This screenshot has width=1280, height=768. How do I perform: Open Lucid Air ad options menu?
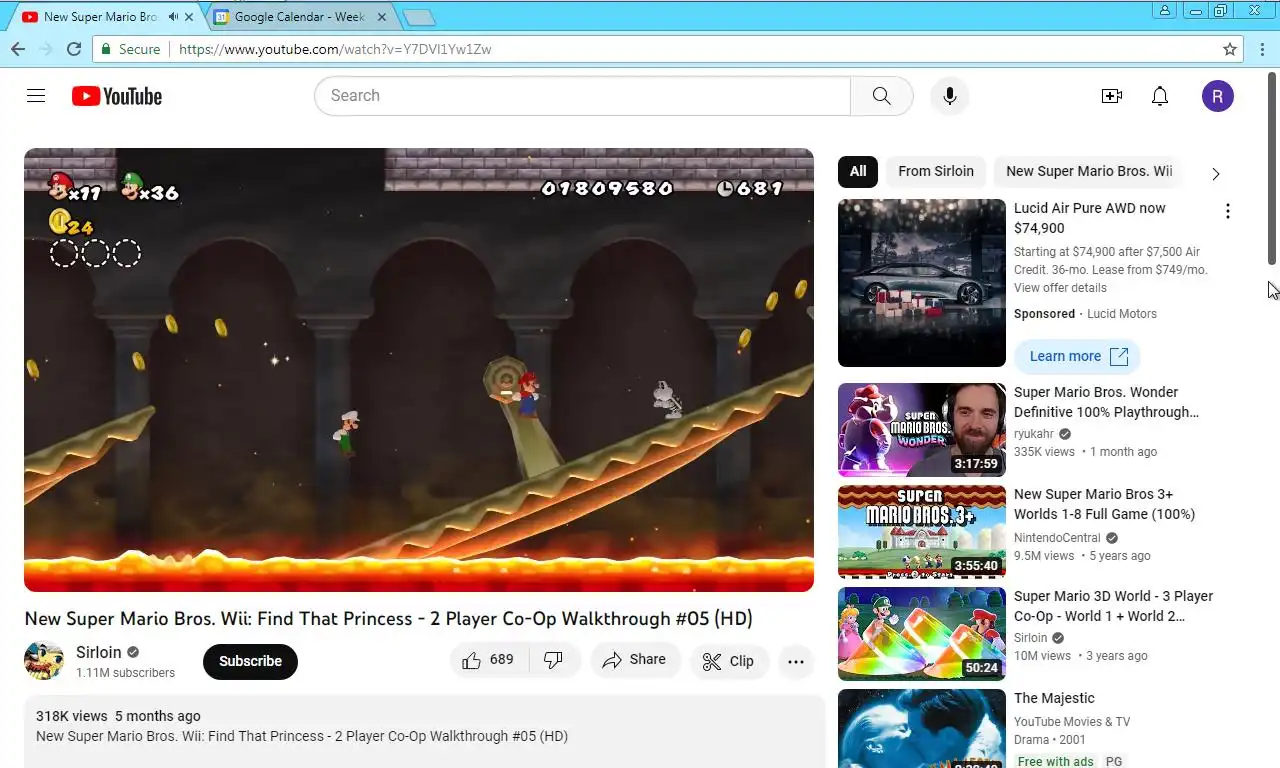1227,211
